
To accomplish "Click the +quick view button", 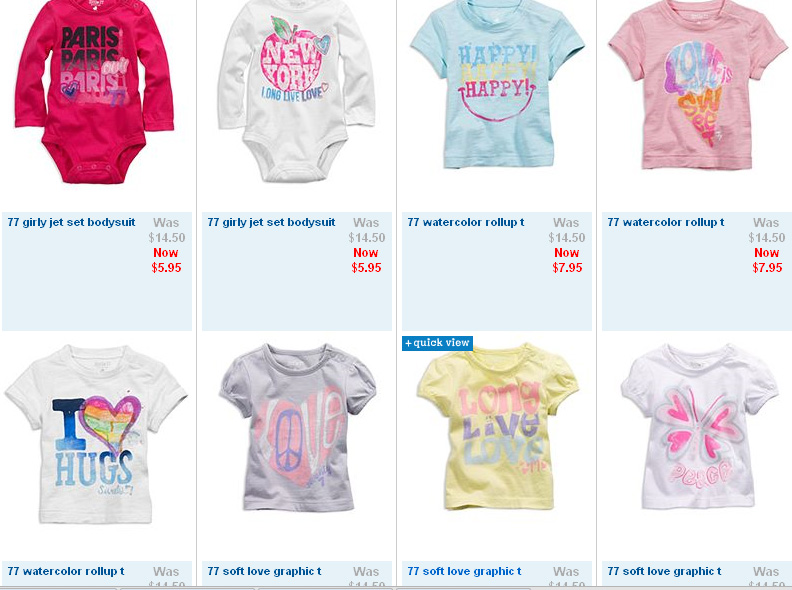I will 437,343.
